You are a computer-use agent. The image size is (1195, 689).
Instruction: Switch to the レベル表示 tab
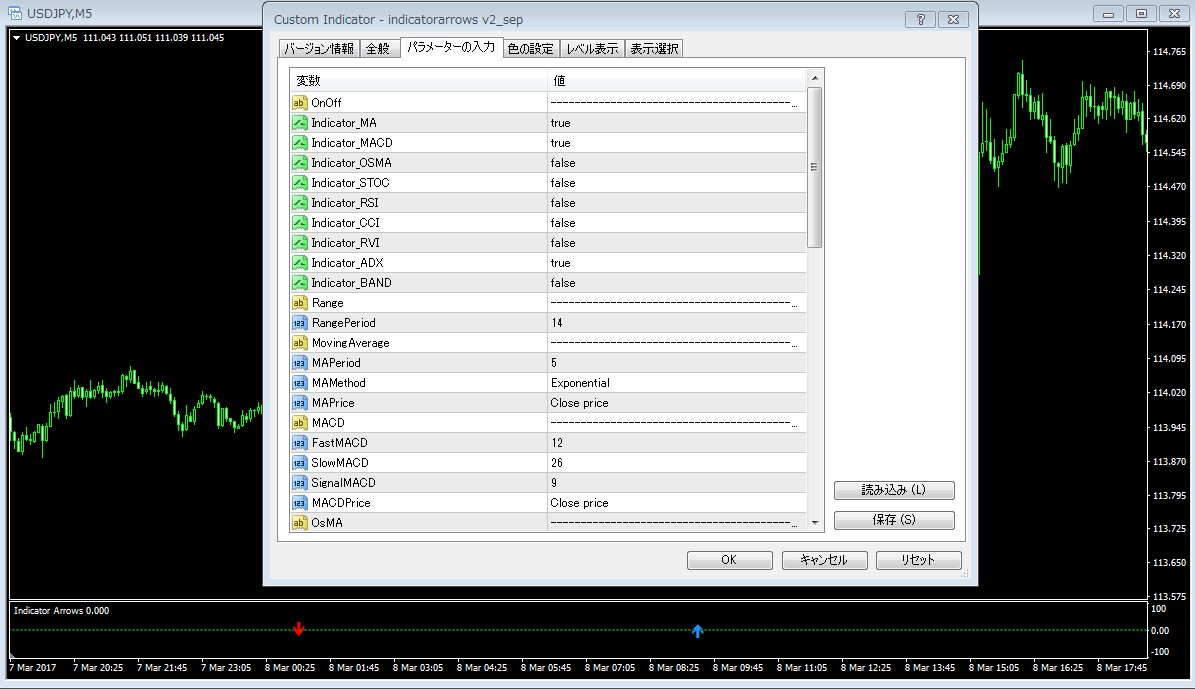592,49
